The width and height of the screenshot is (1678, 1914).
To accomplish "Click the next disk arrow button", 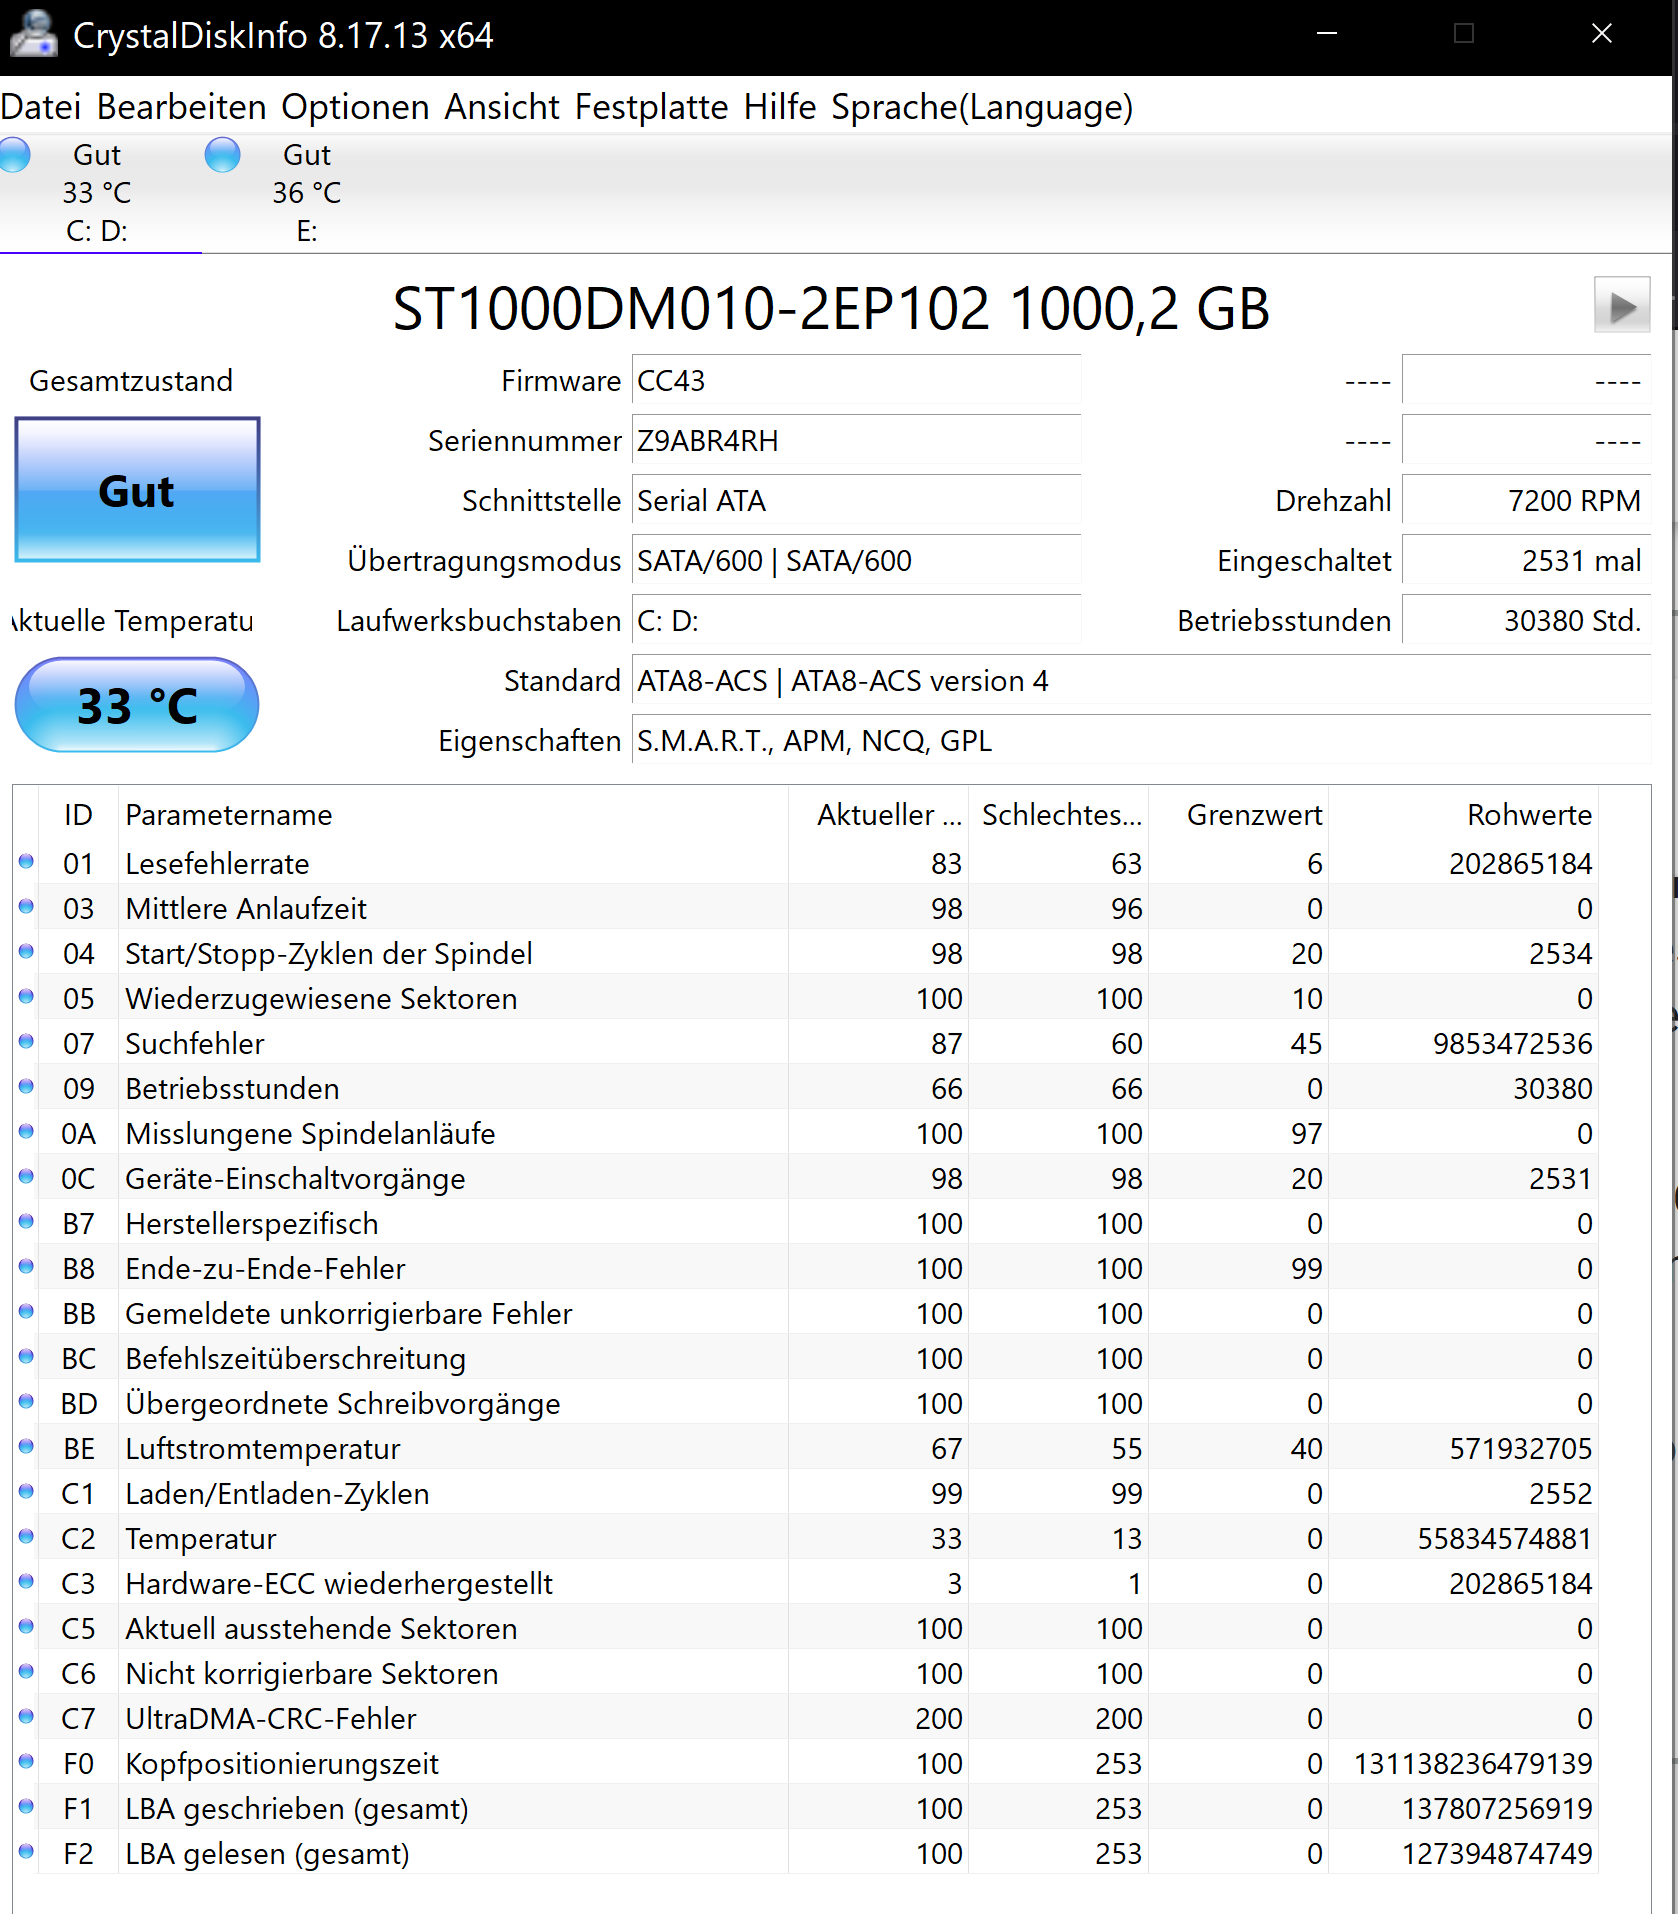I will click(x=1621, y=305).
